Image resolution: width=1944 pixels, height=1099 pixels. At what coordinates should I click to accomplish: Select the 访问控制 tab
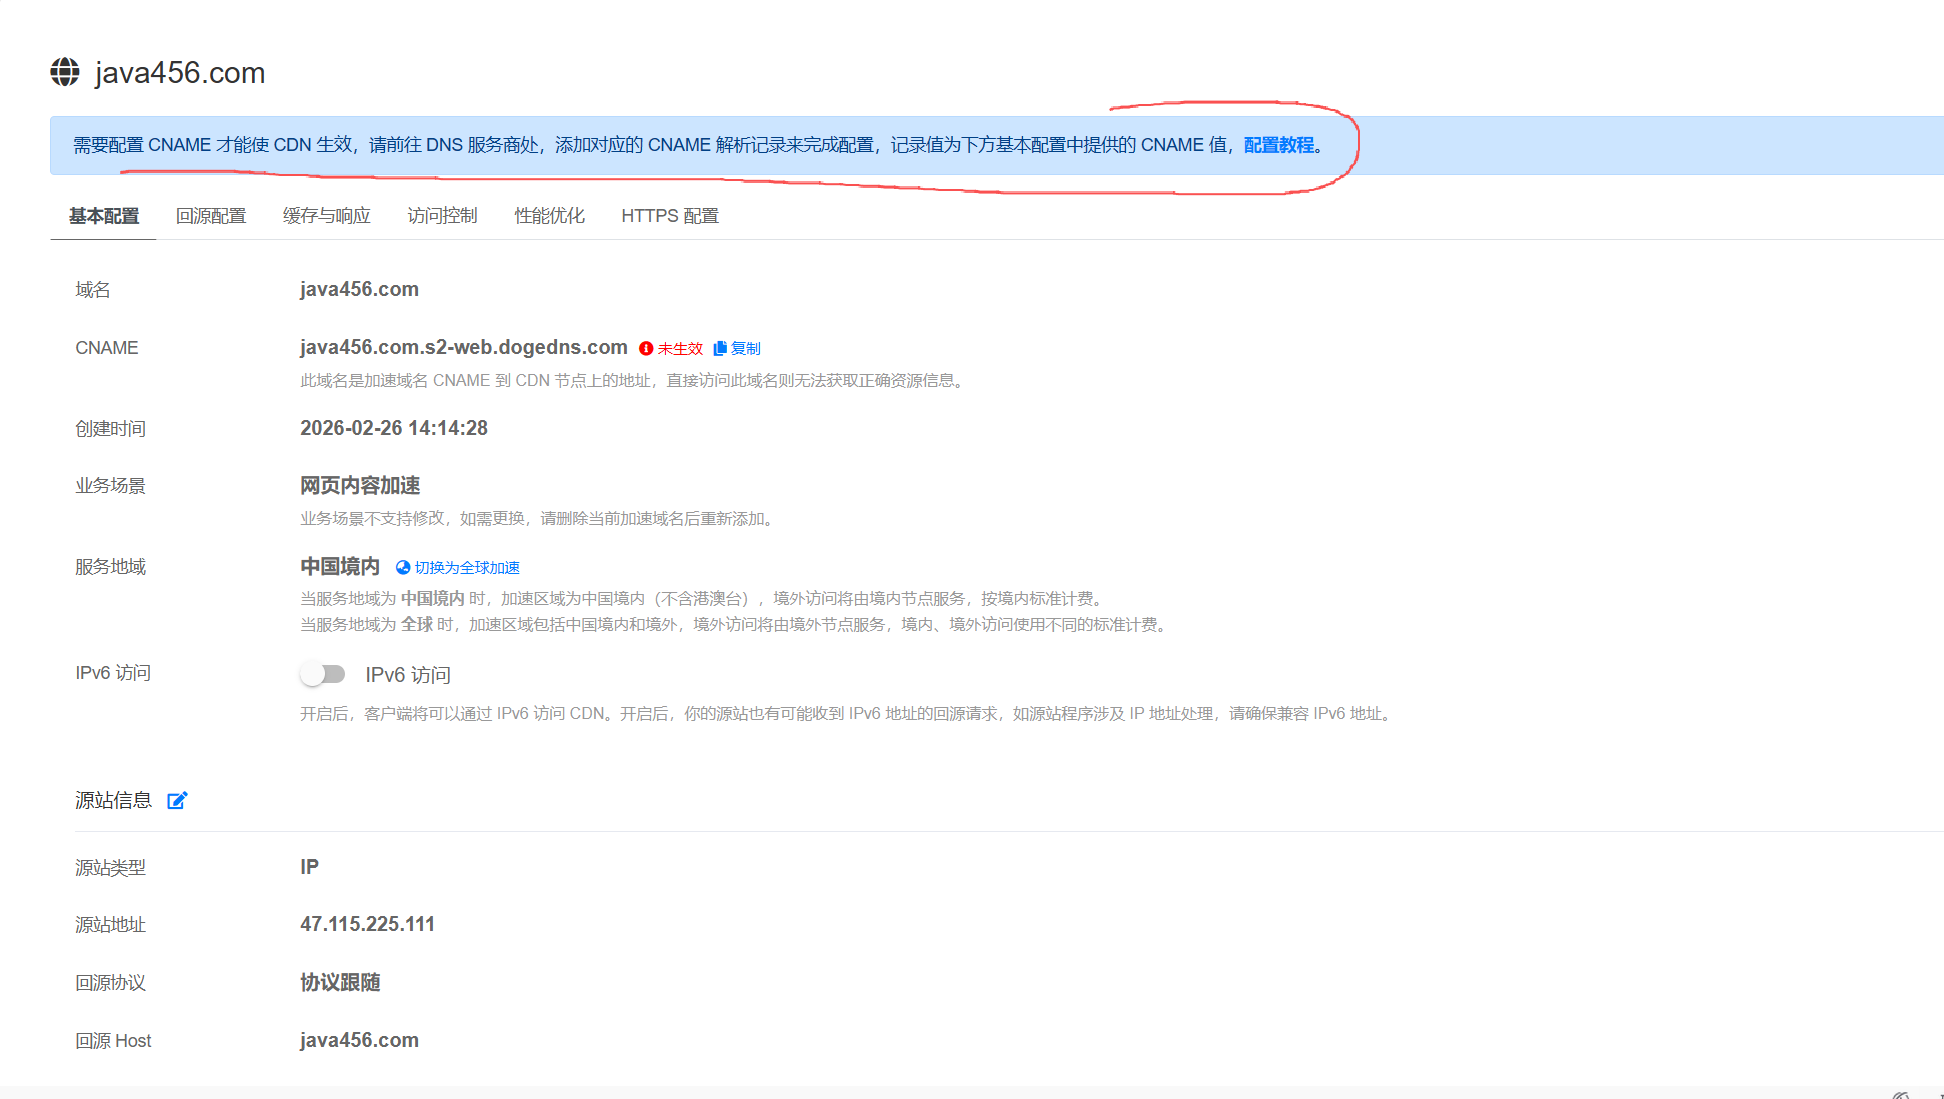point(442,215)
